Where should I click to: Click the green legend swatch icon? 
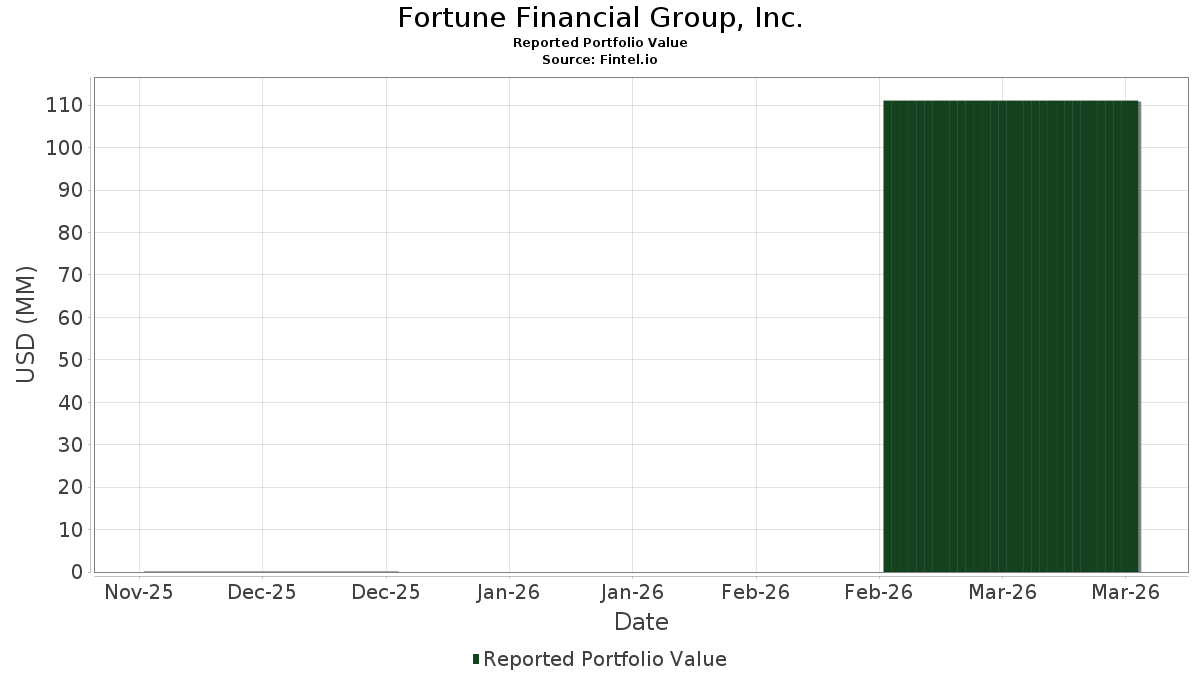click(x=476, y=659)
